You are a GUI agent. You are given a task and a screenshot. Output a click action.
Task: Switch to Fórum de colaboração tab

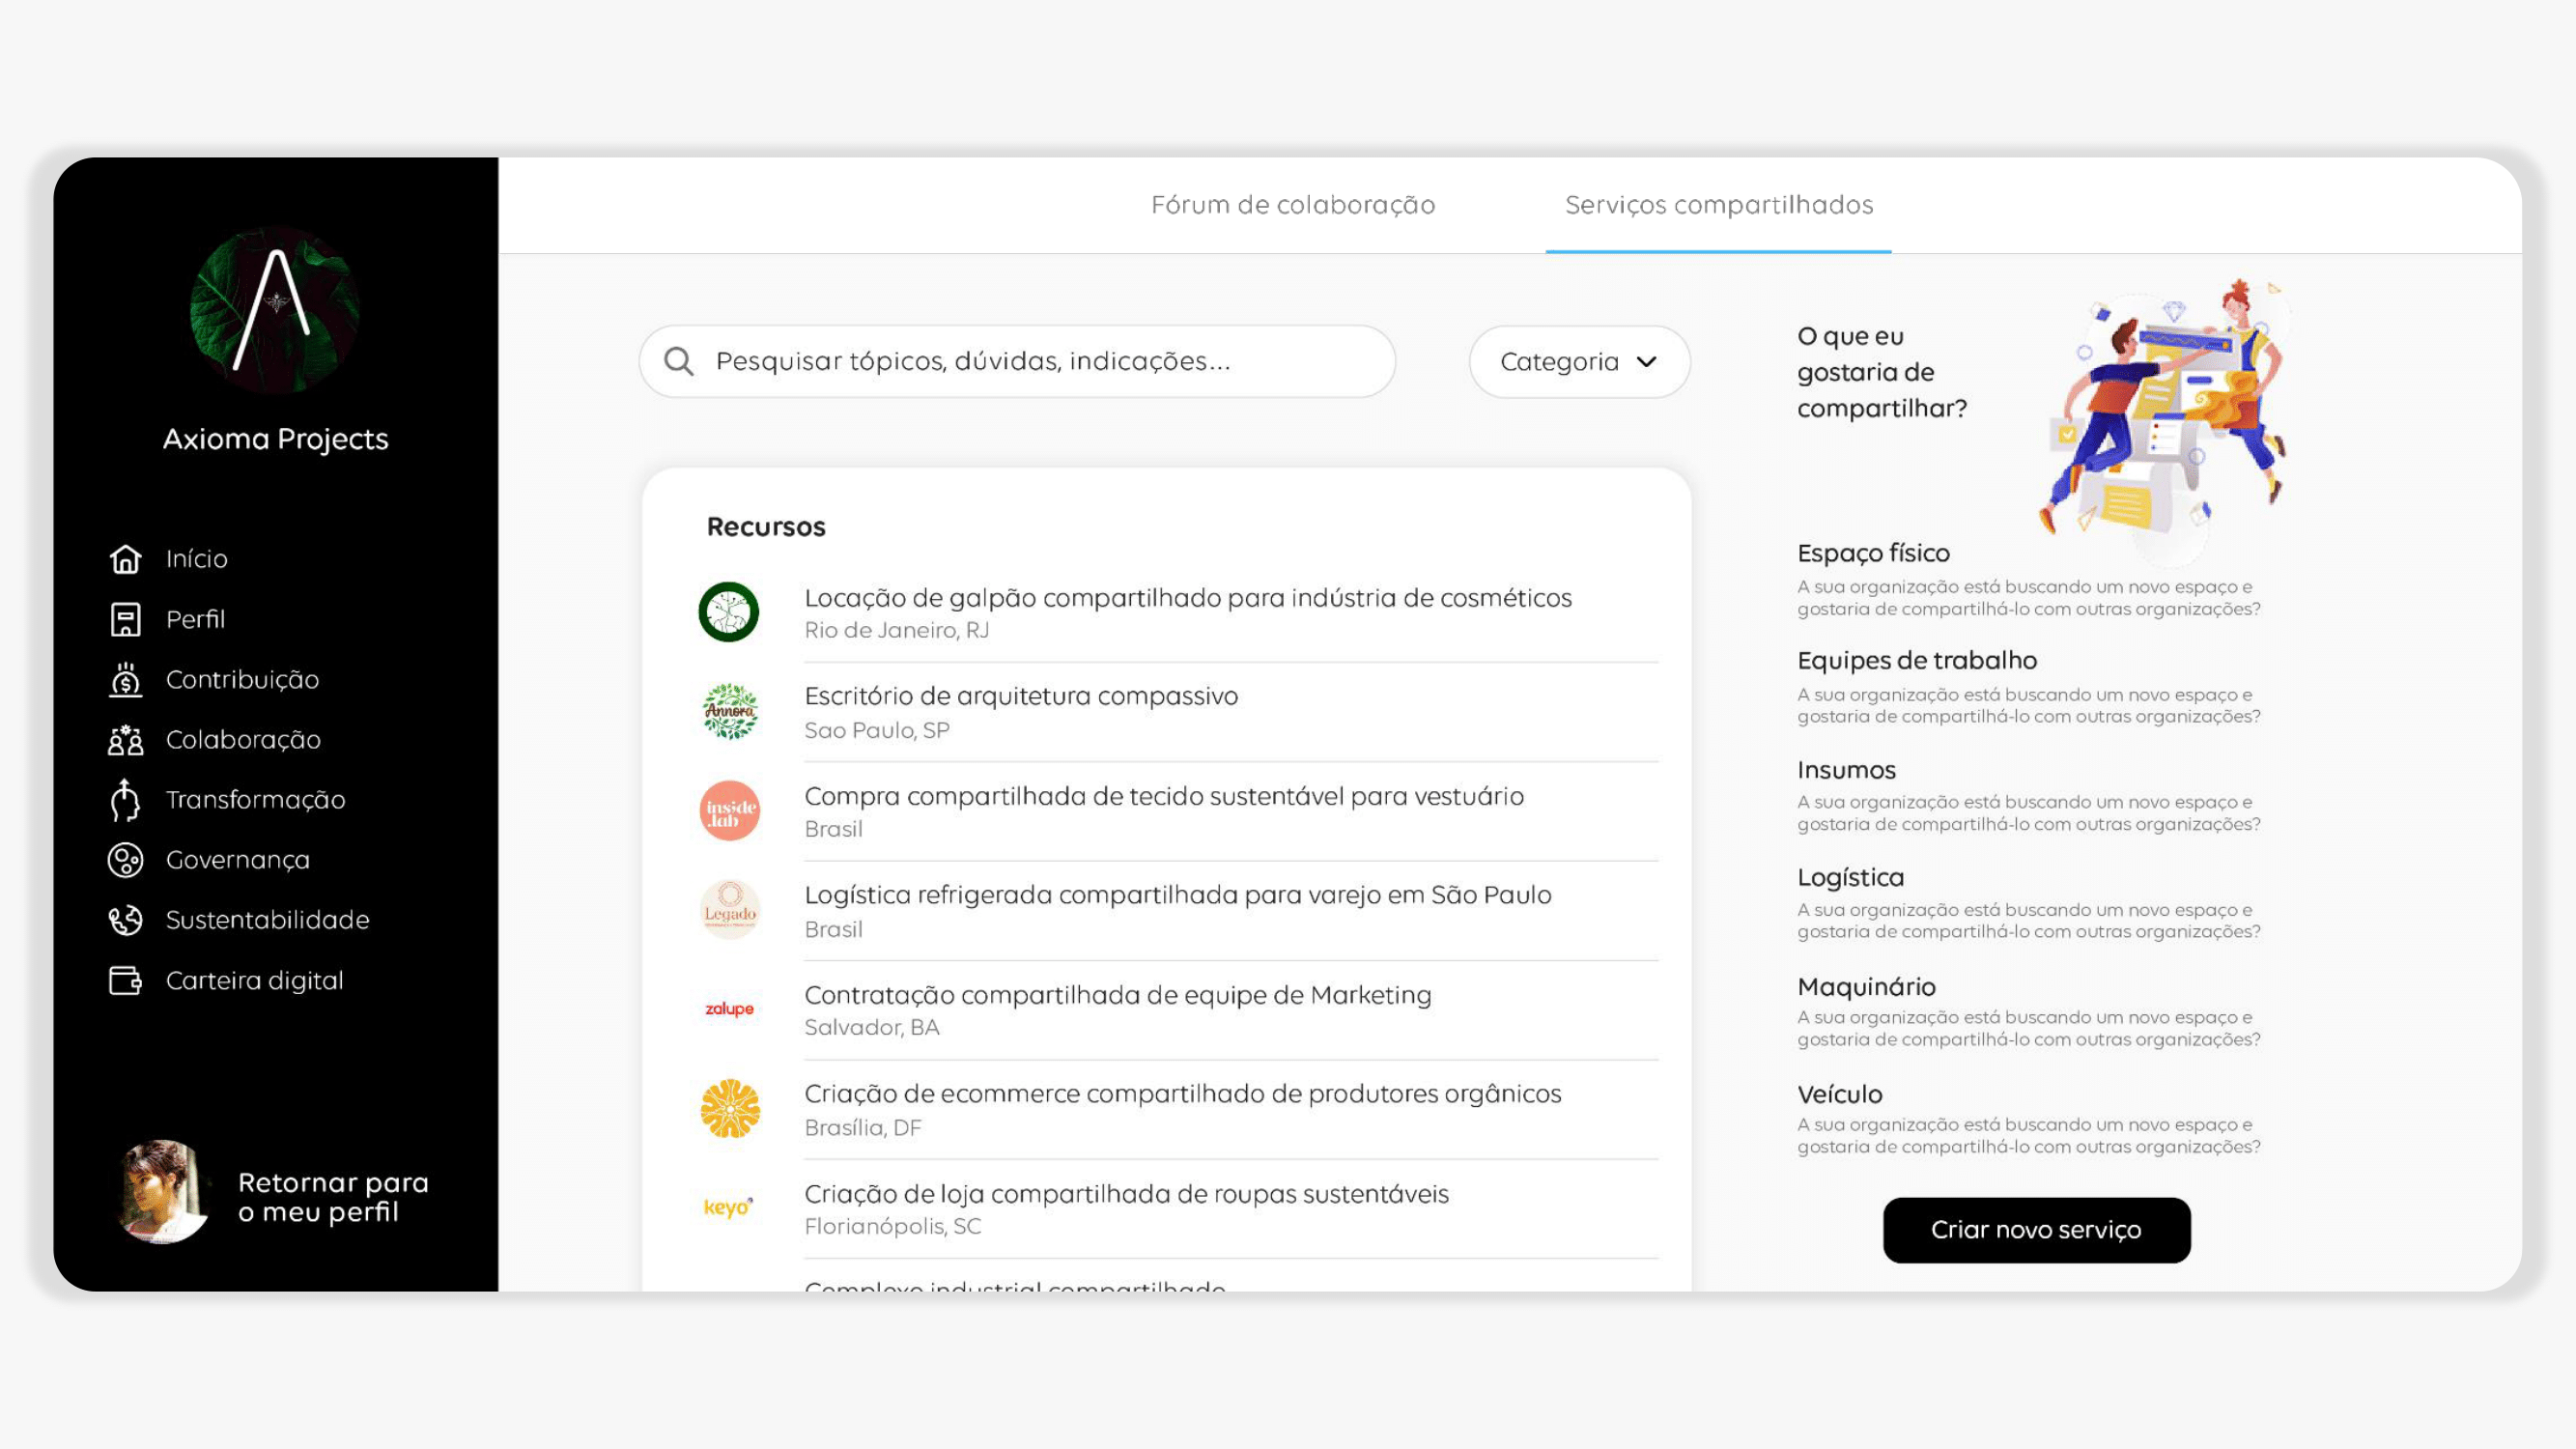coord(1292,205)
